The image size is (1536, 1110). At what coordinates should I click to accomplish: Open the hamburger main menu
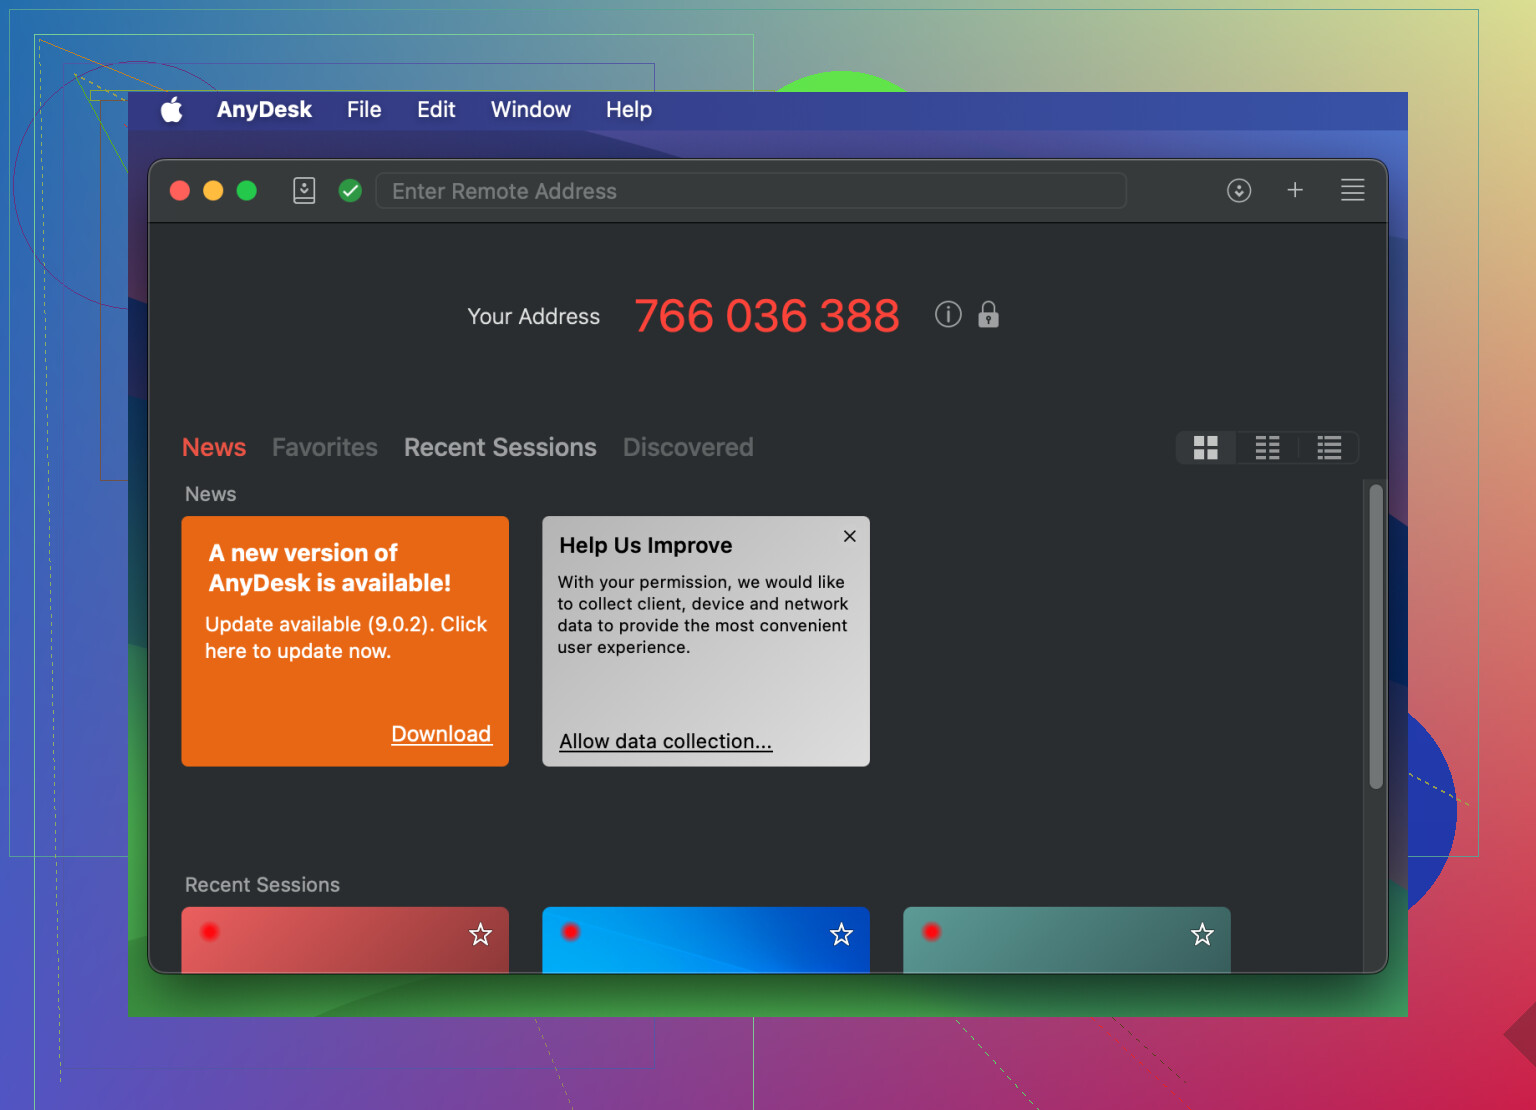coord(1352,190)
